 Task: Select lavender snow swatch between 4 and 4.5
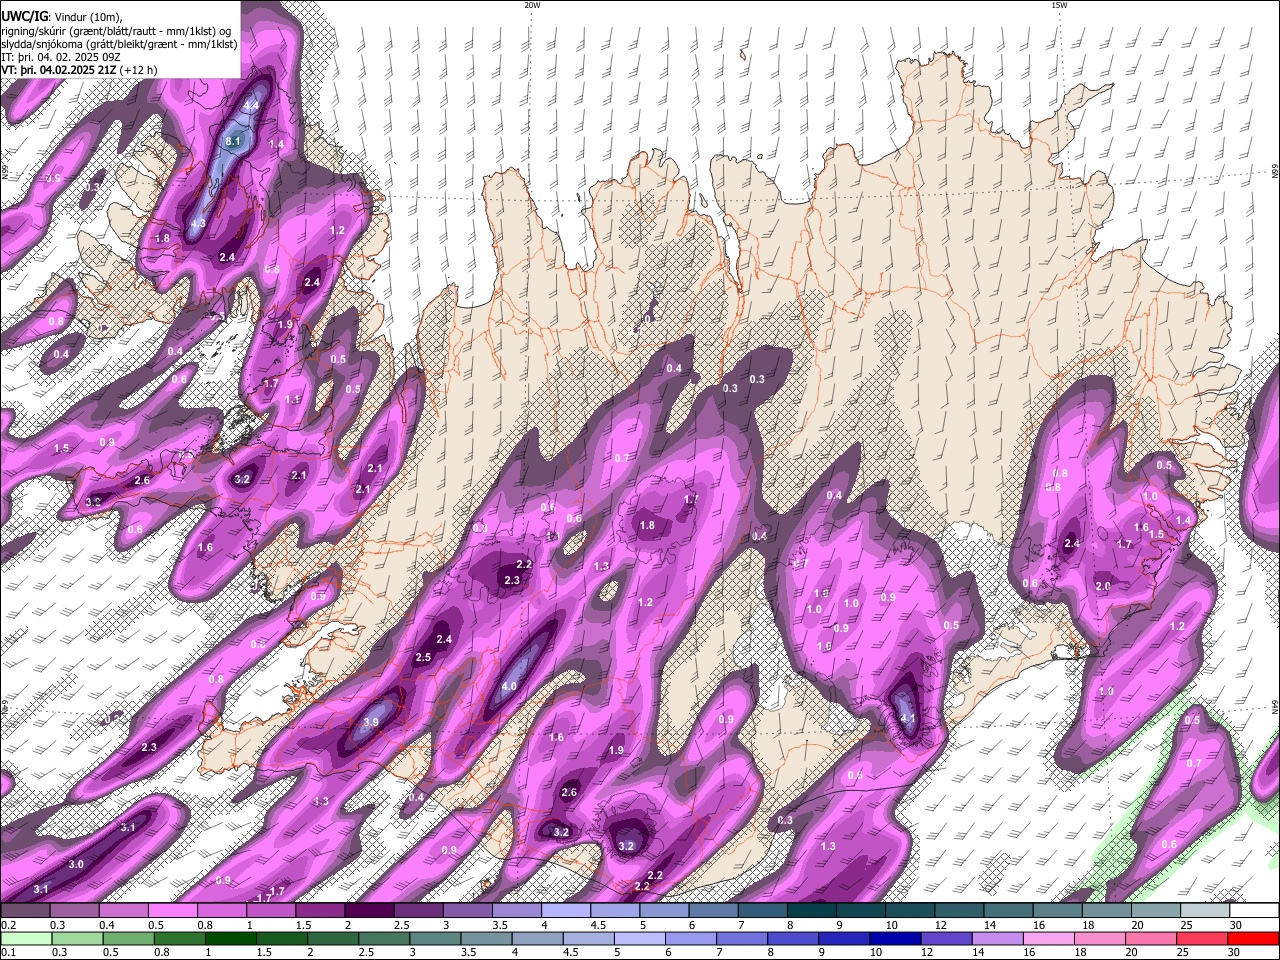pos(566,911)
